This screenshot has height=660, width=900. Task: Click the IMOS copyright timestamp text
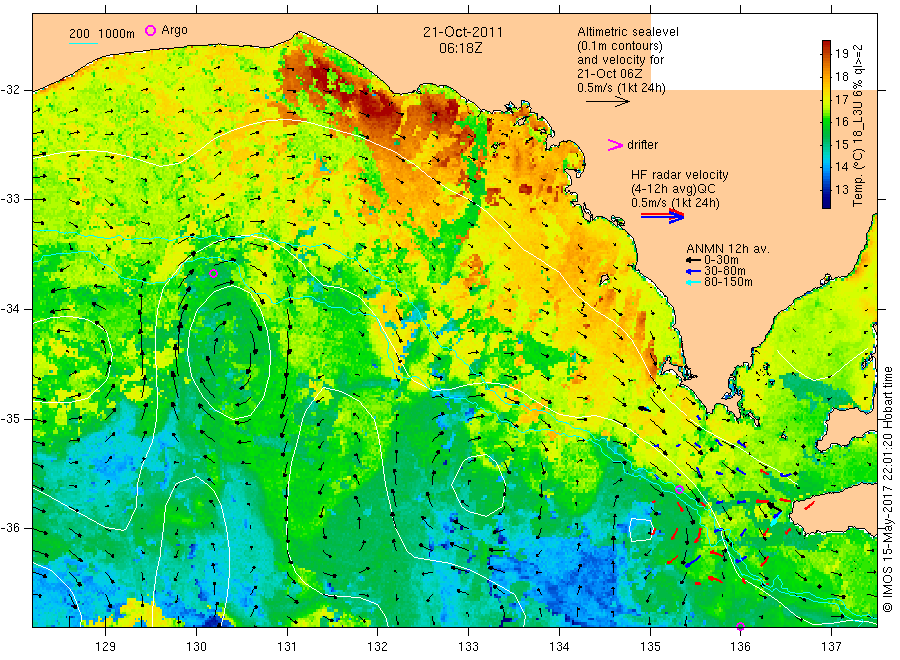[x=888, y=490]
